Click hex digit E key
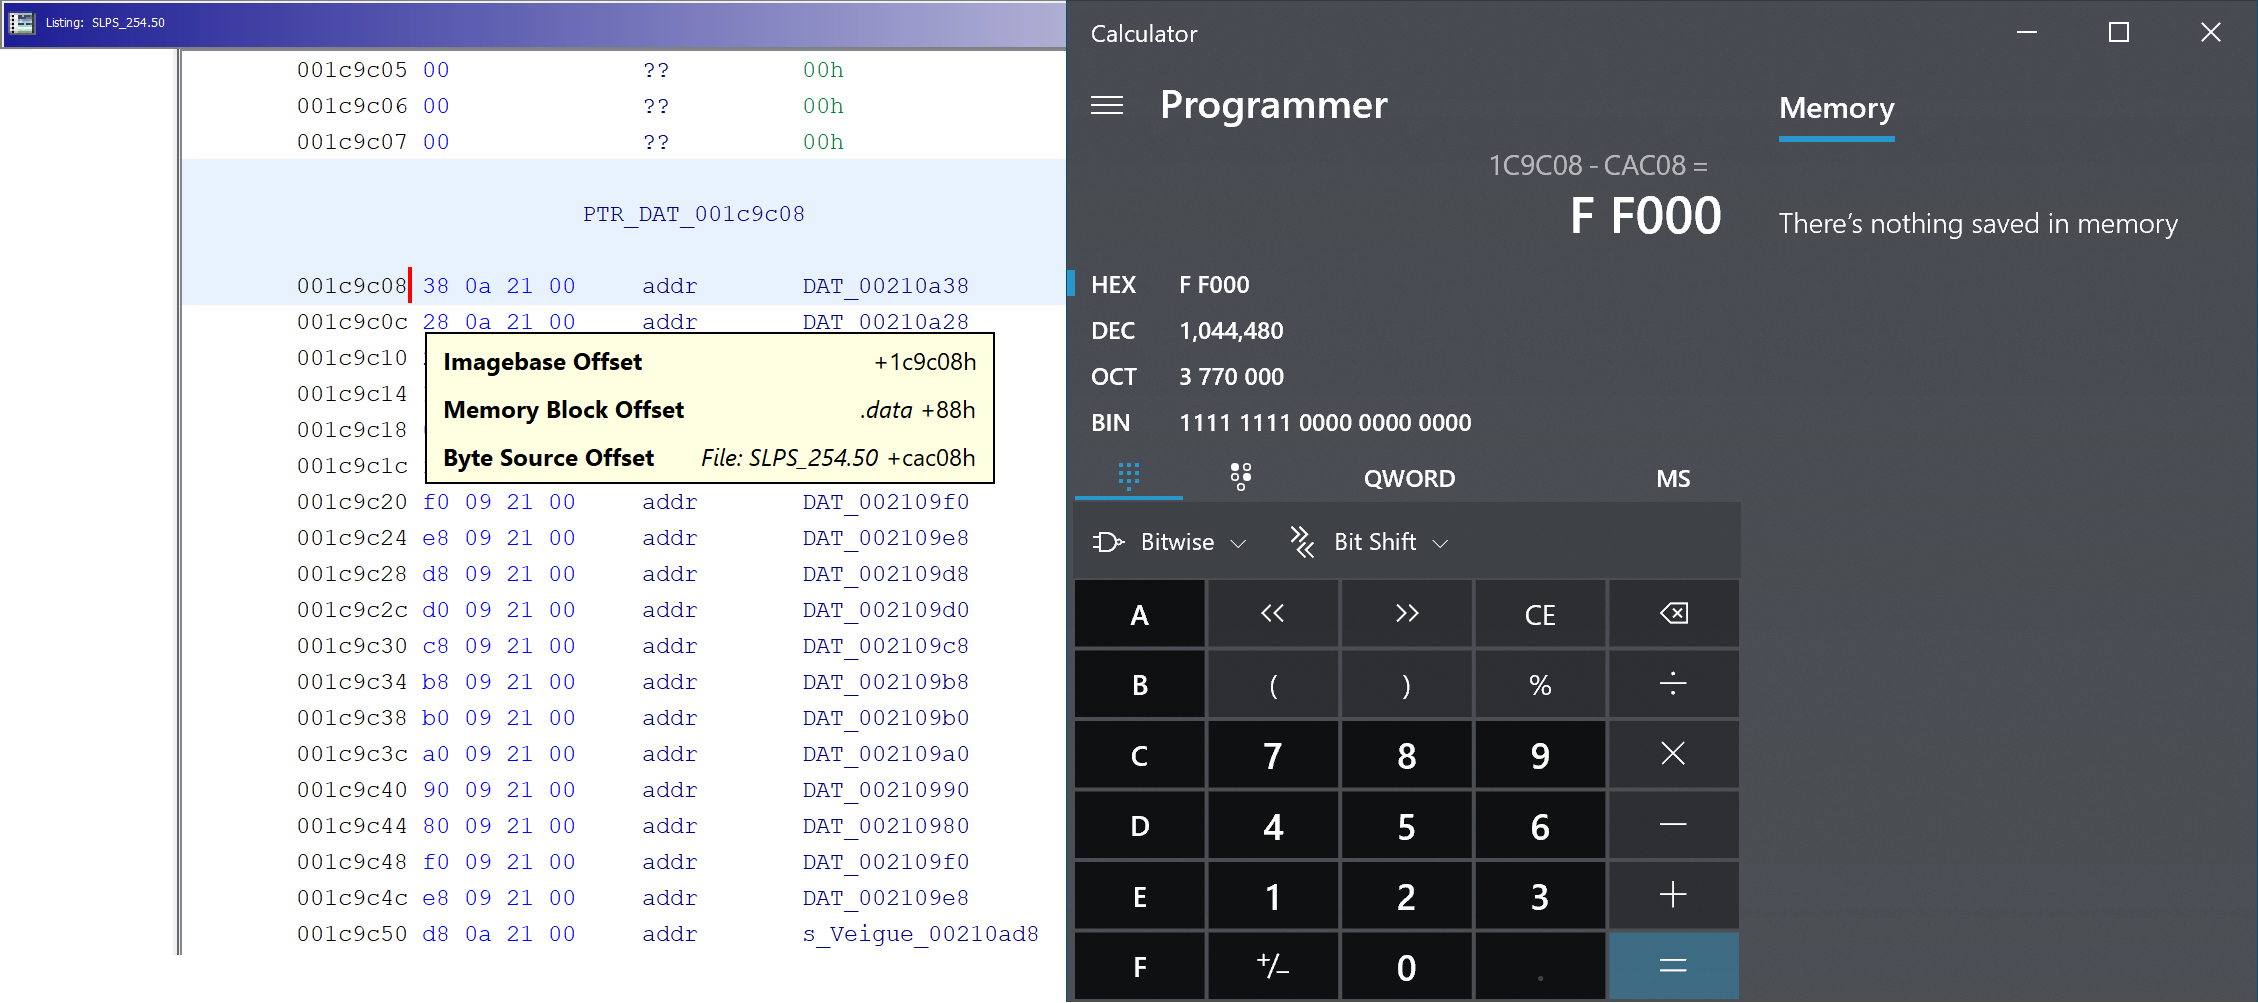Screen dimensions: 2258x1003 pos(1139,895)
